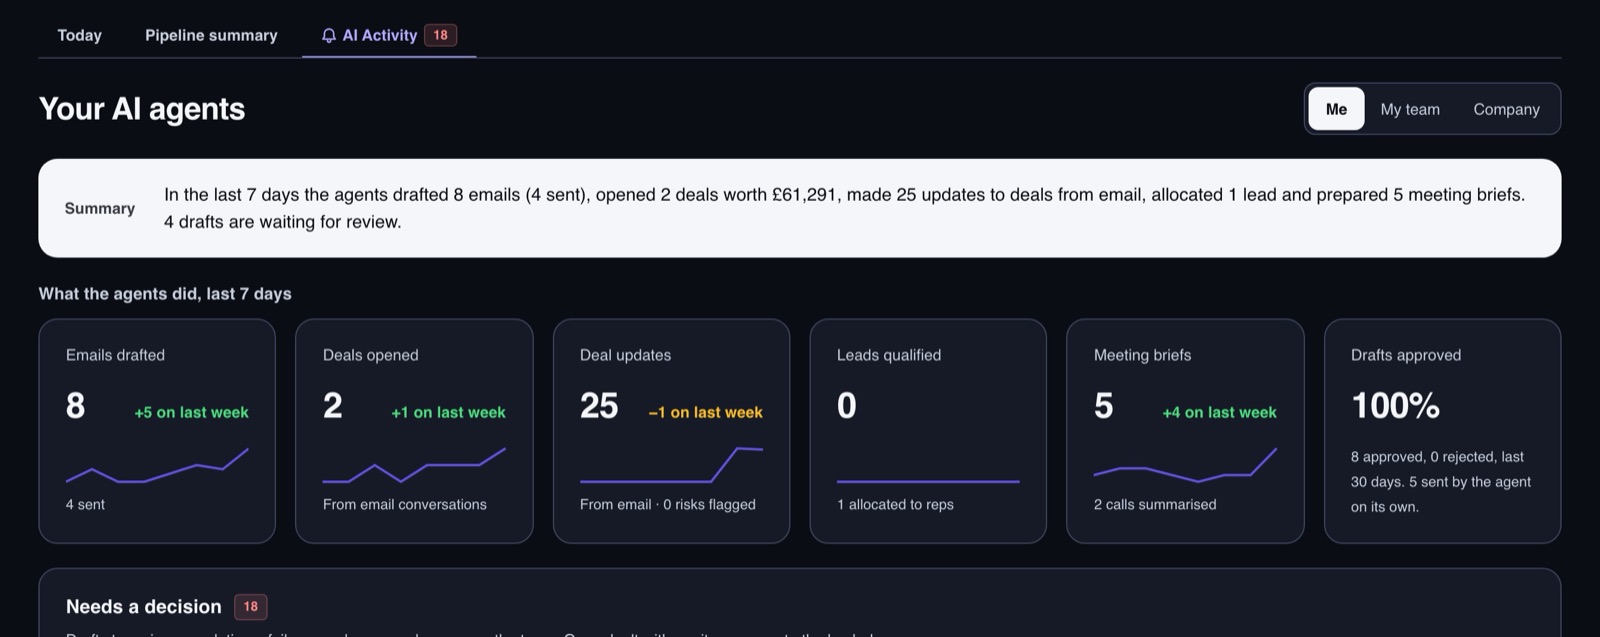This screenshot has width=1600, height=637.
Task: Click the 'Needs a decision' heading
Action: [144, 606]
